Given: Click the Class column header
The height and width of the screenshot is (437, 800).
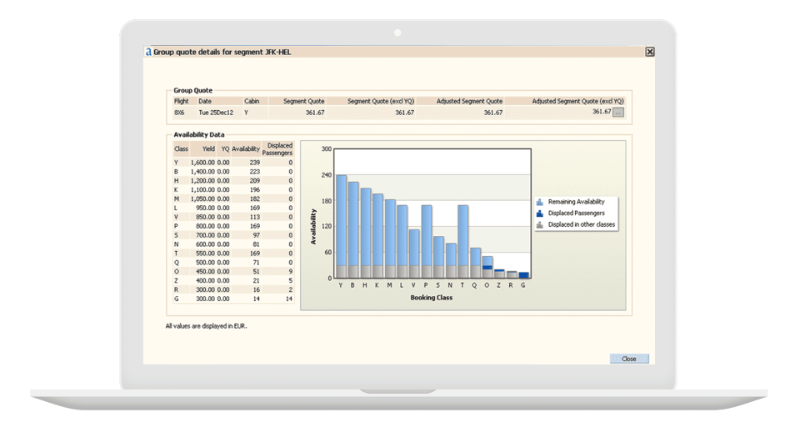Looking at the screenshot, I should 181,147.
